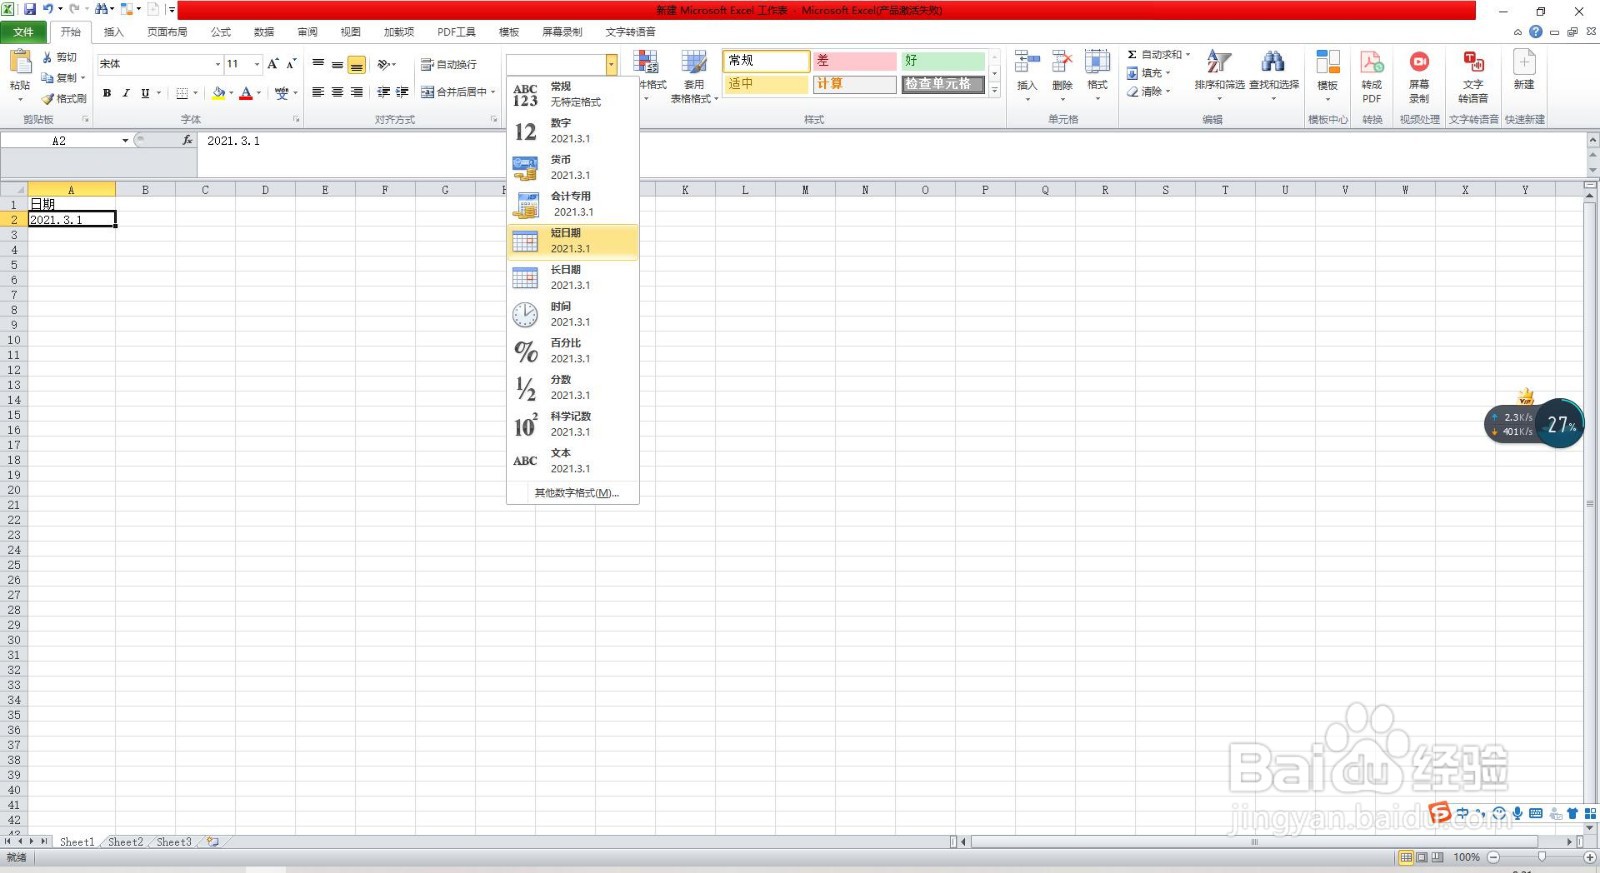1600x873 pixels.
Task: Open the font size dropdown
Action: (x=257, y=64)
